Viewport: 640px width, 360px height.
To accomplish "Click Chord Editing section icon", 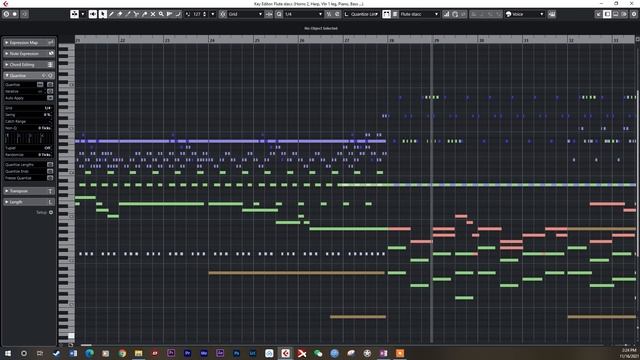I will click(x=51, y=64).
